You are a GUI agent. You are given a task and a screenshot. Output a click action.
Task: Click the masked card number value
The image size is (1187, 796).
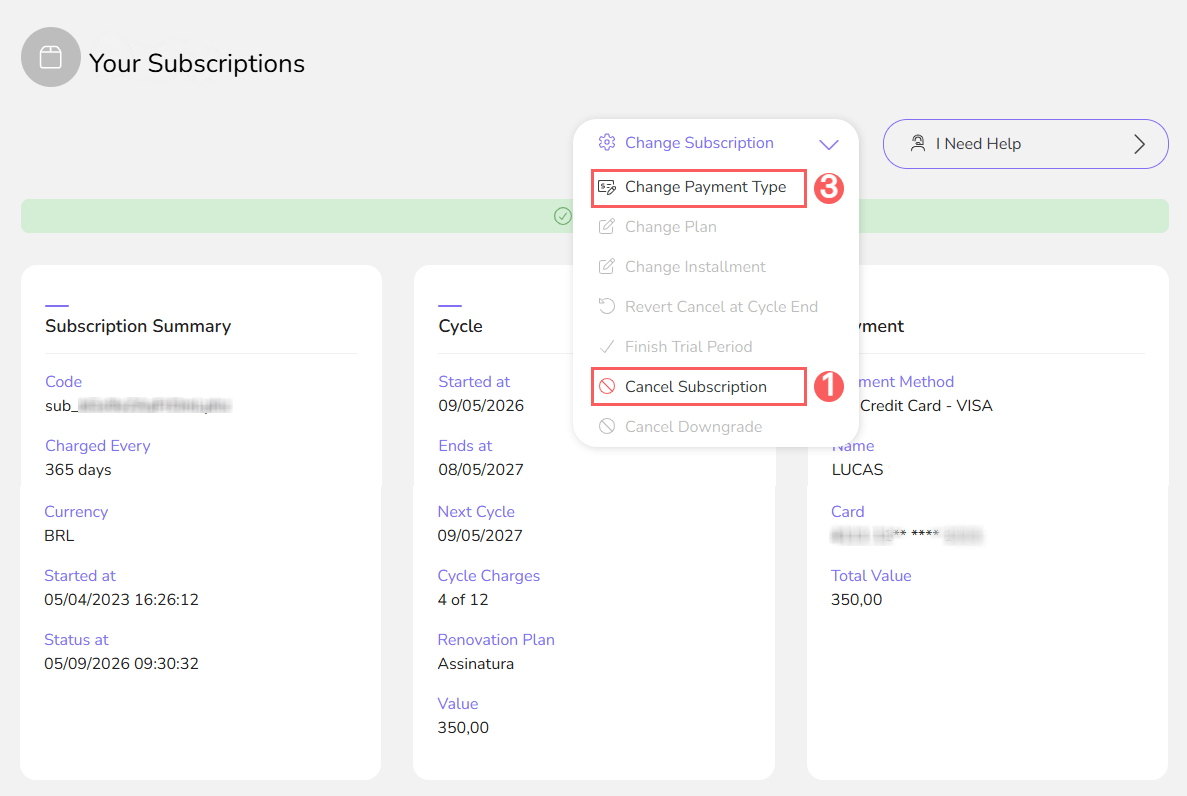(x=906, y=535)
